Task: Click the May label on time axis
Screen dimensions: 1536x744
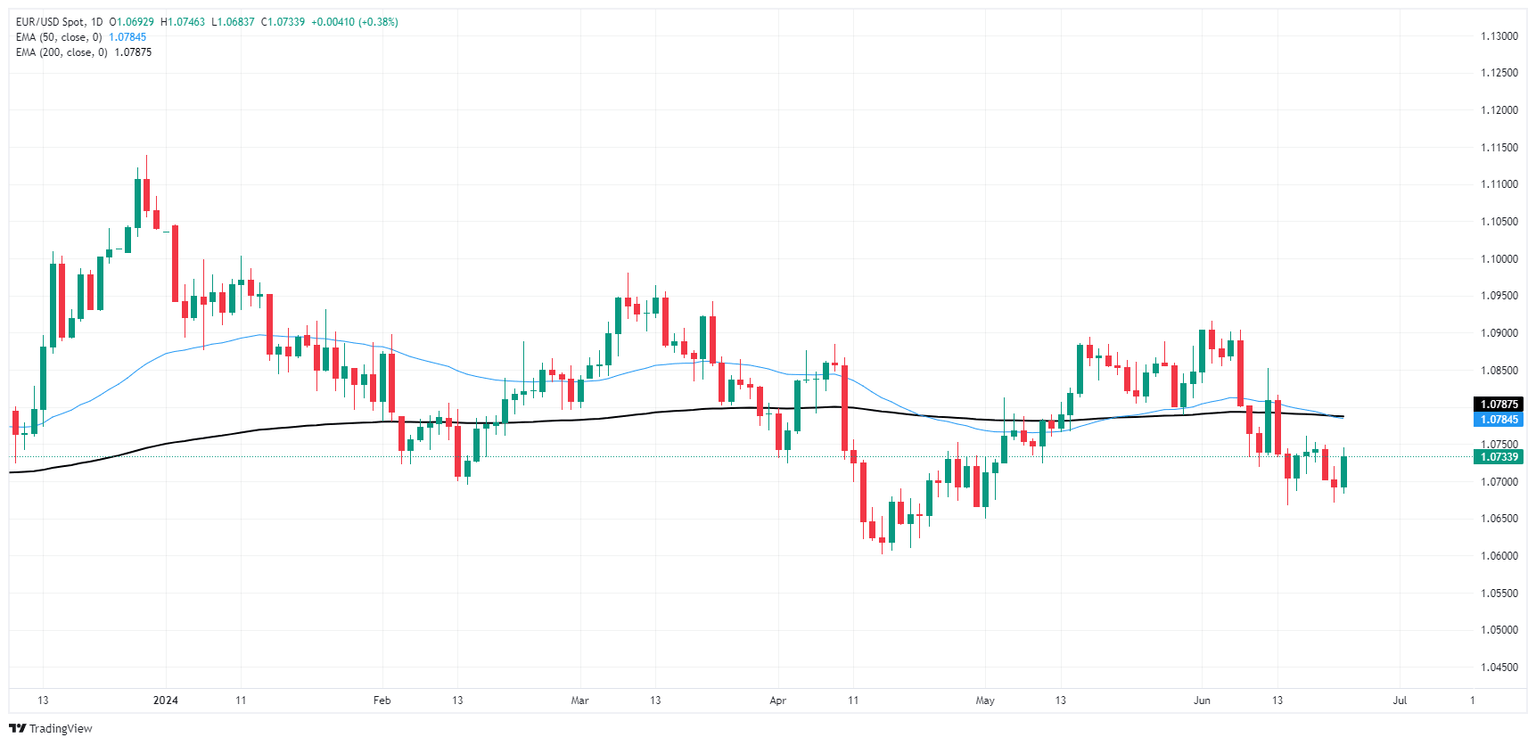Action: pyautogui.click(x=986, y=702)
